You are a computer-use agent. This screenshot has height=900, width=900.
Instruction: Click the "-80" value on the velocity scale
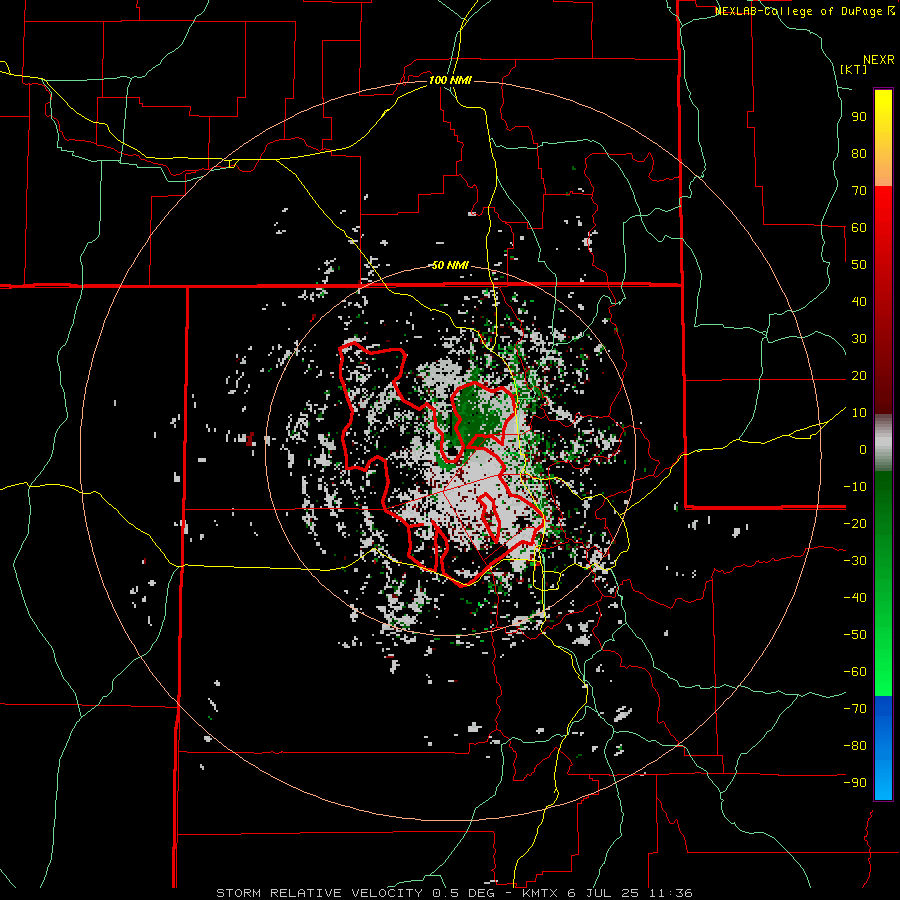[855, 746]
